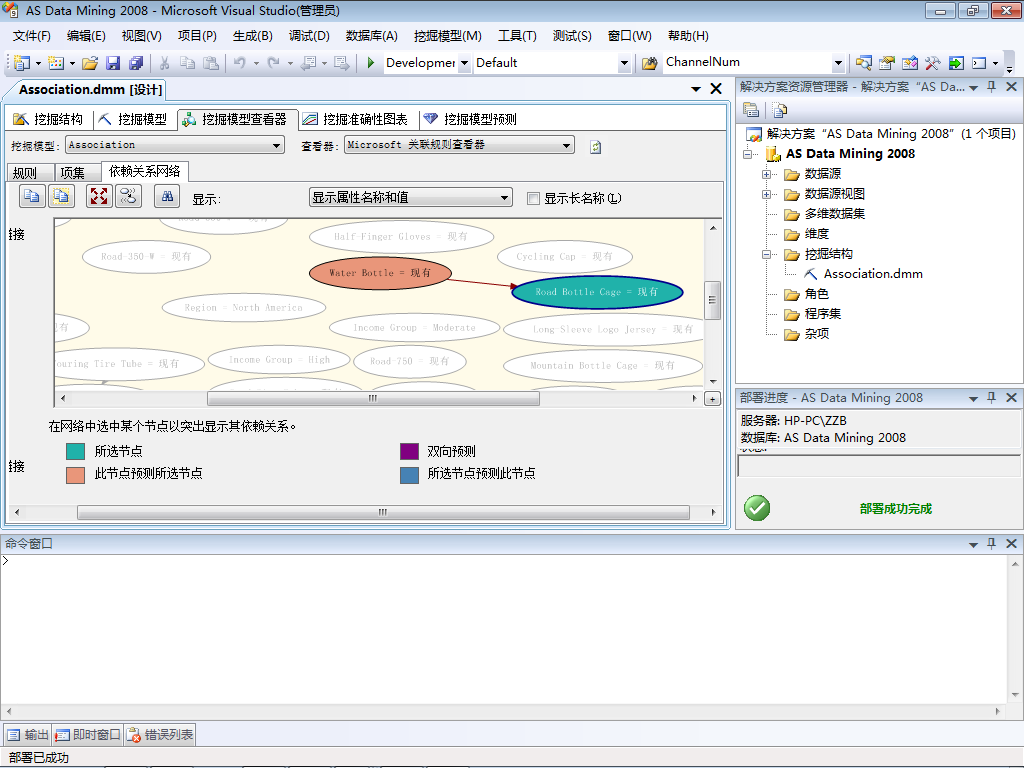Open the 即时窗口 bottom tab
Screen dimensions: 1024x768
[x=88, y=735]
